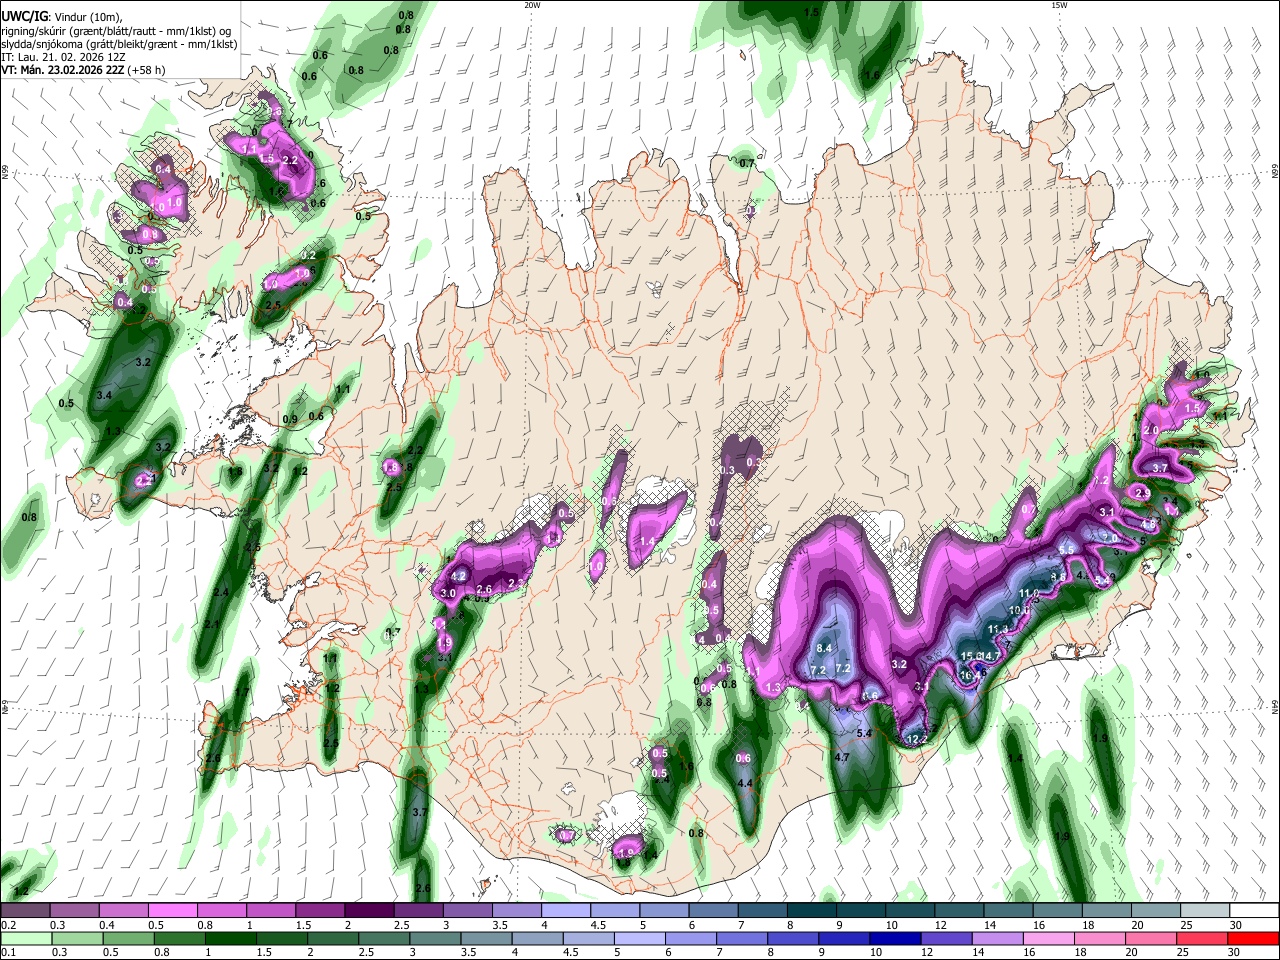Click the '20W' longitude label
Image resolution: width=1280 pixels, height=960 pixels.
point(532,5)
